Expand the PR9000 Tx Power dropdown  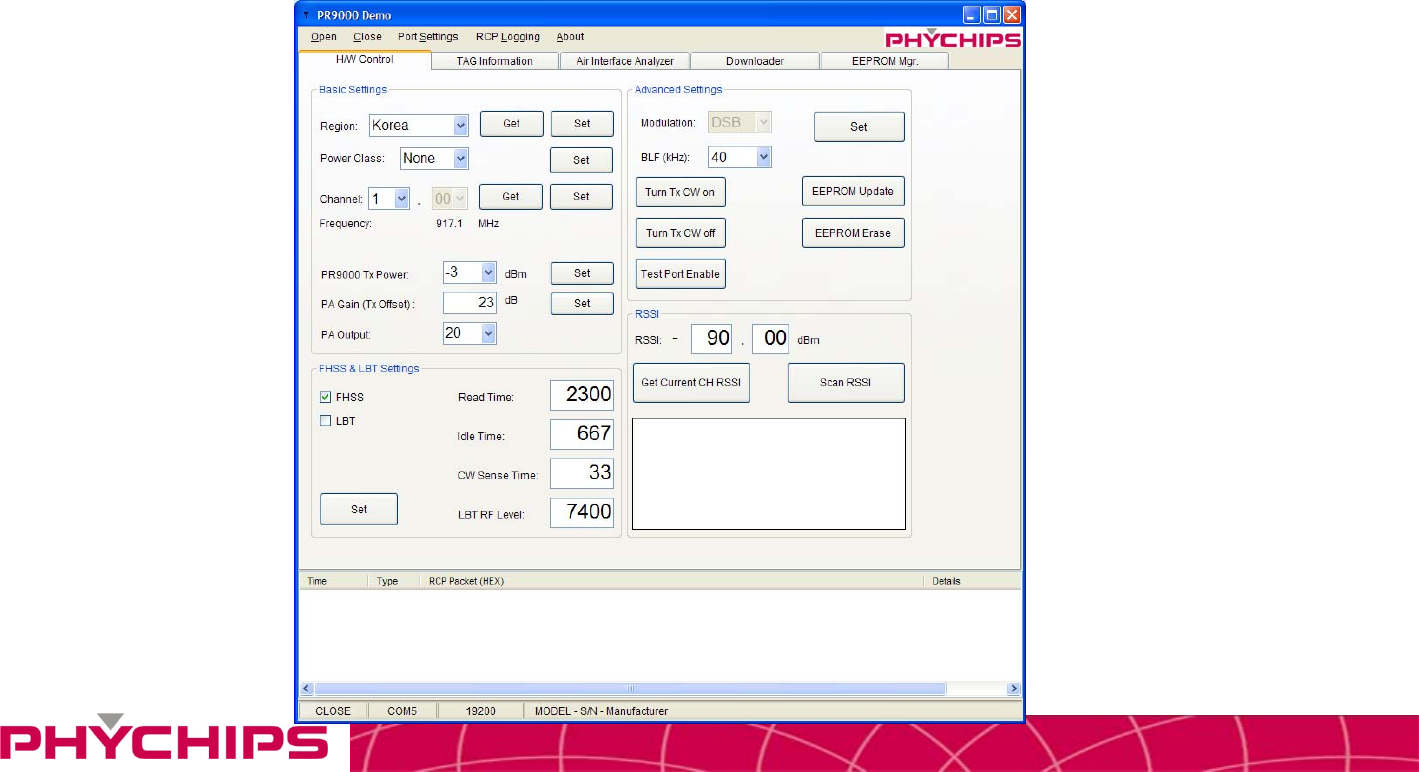tap(488, 273)
